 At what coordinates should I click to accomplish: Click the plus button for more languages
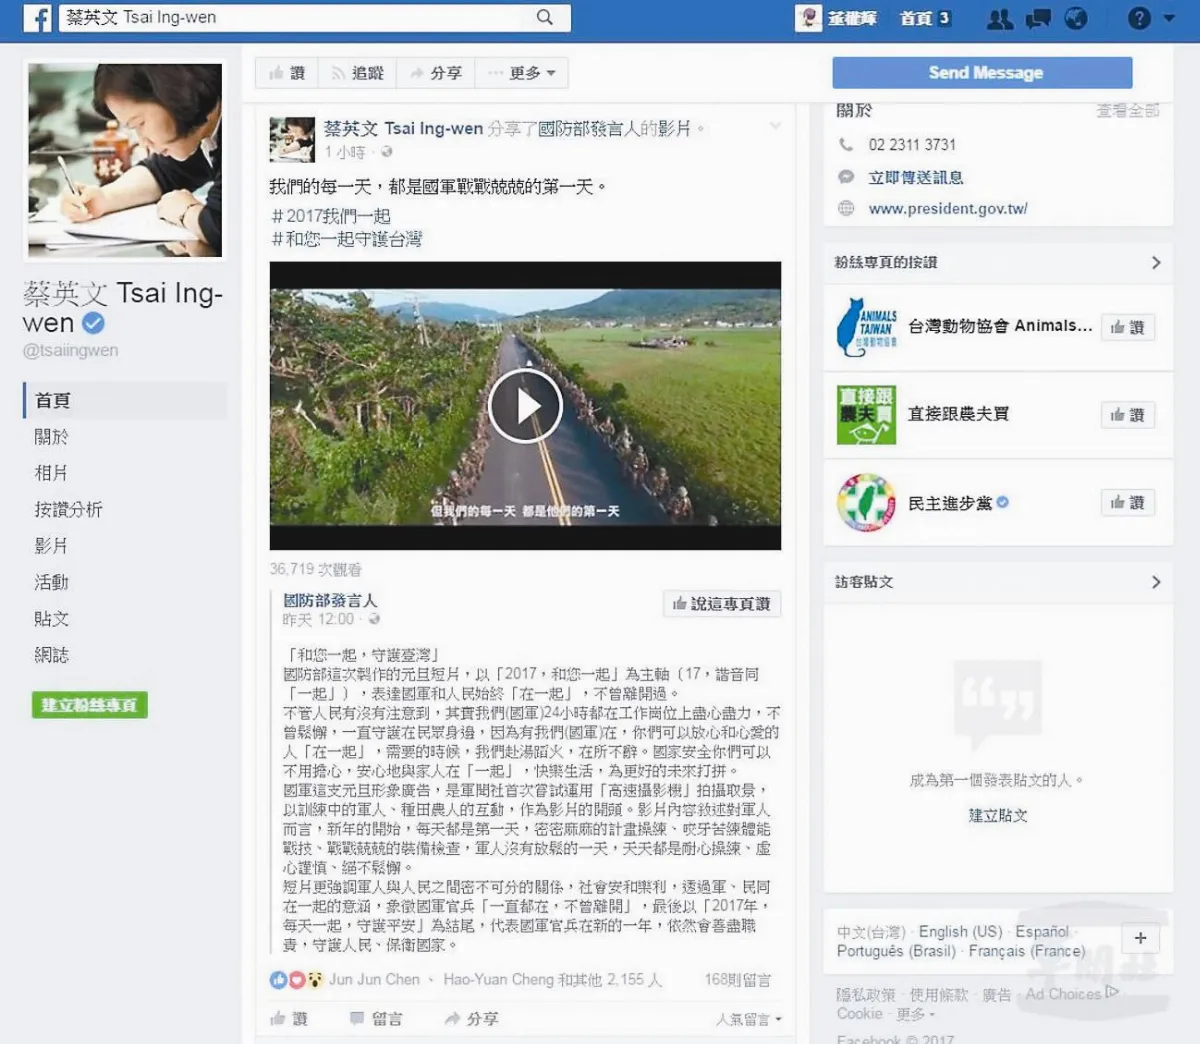point(1140,938)
